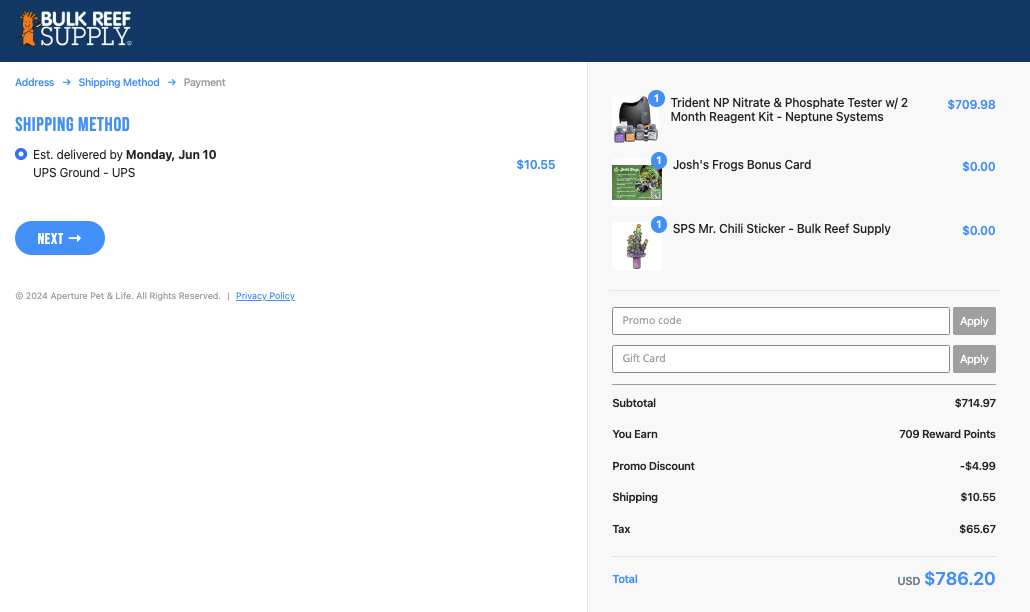
Task: Click quantity badge on Josh's Frogs card
Action: 659,160
